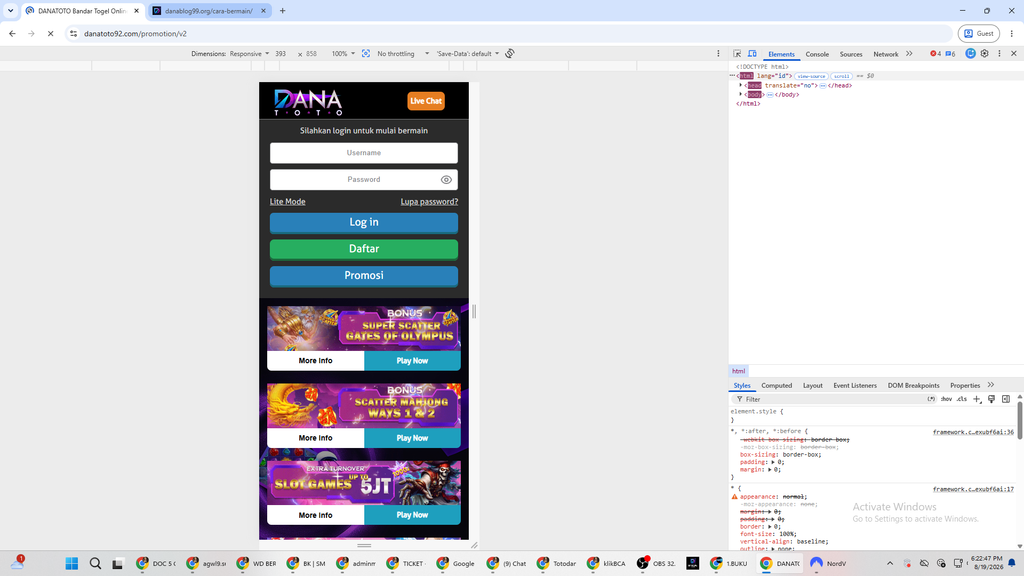Toggle computed styles sidebar icon
1024x576 pixels.
[x=1006, y=399]
